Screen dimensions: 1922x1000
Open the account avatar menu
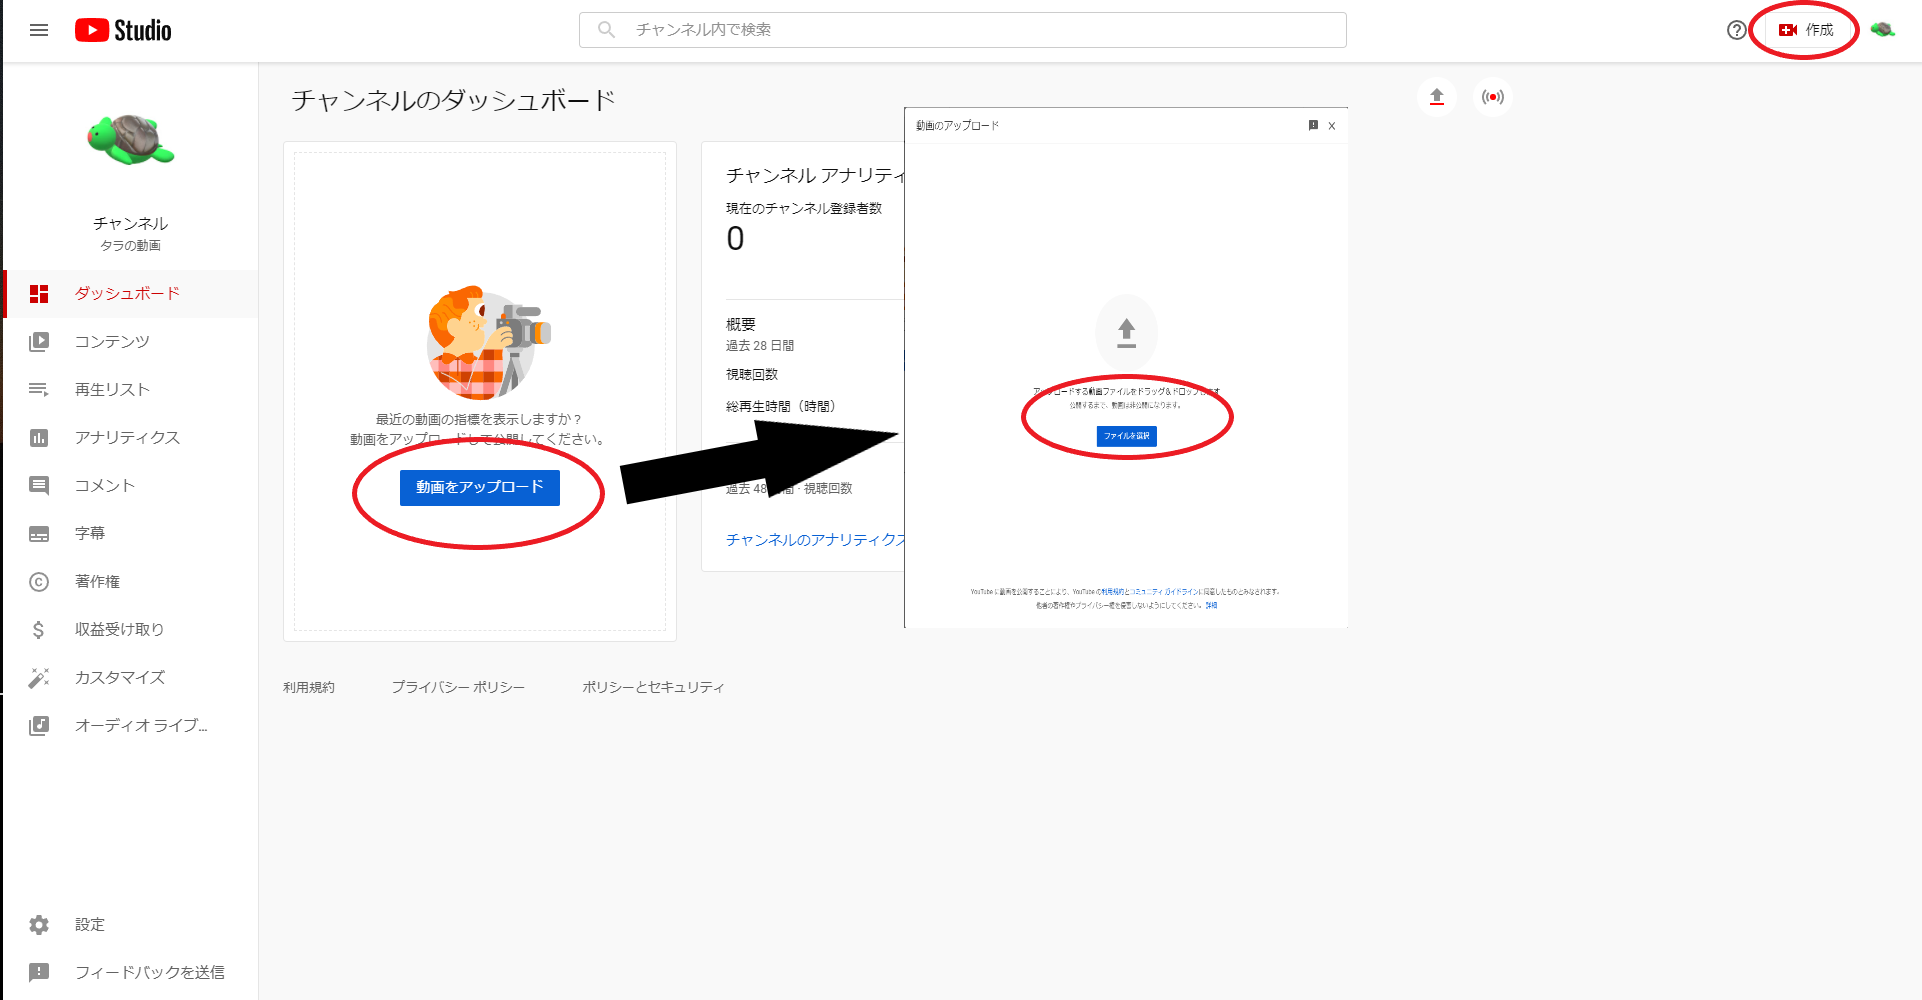coord(1882,30)
